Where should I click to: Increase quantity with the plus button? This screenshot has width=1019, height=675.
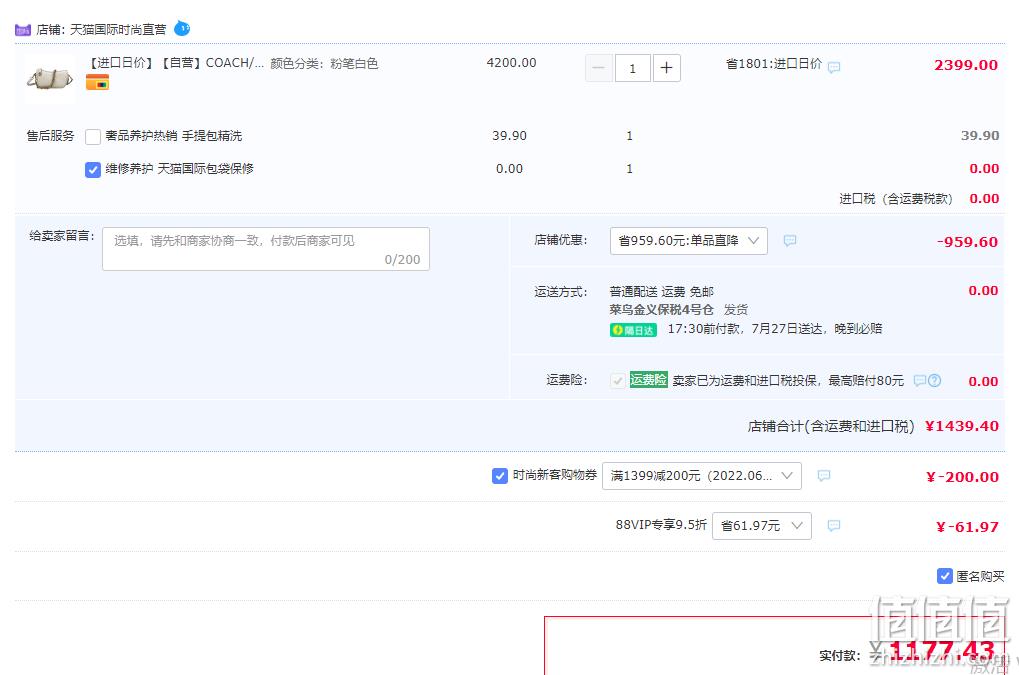[666, 68]
